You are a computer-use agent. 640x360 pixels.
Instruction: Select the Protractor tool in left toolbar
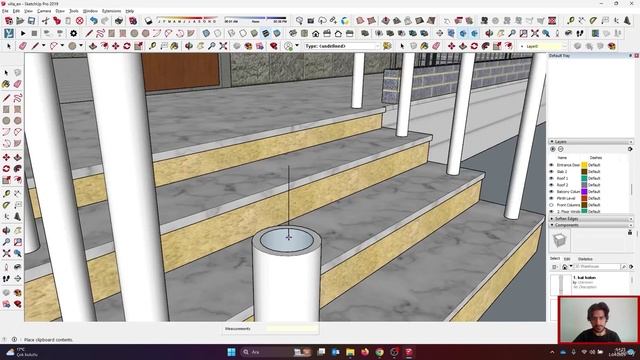point(6,205)
